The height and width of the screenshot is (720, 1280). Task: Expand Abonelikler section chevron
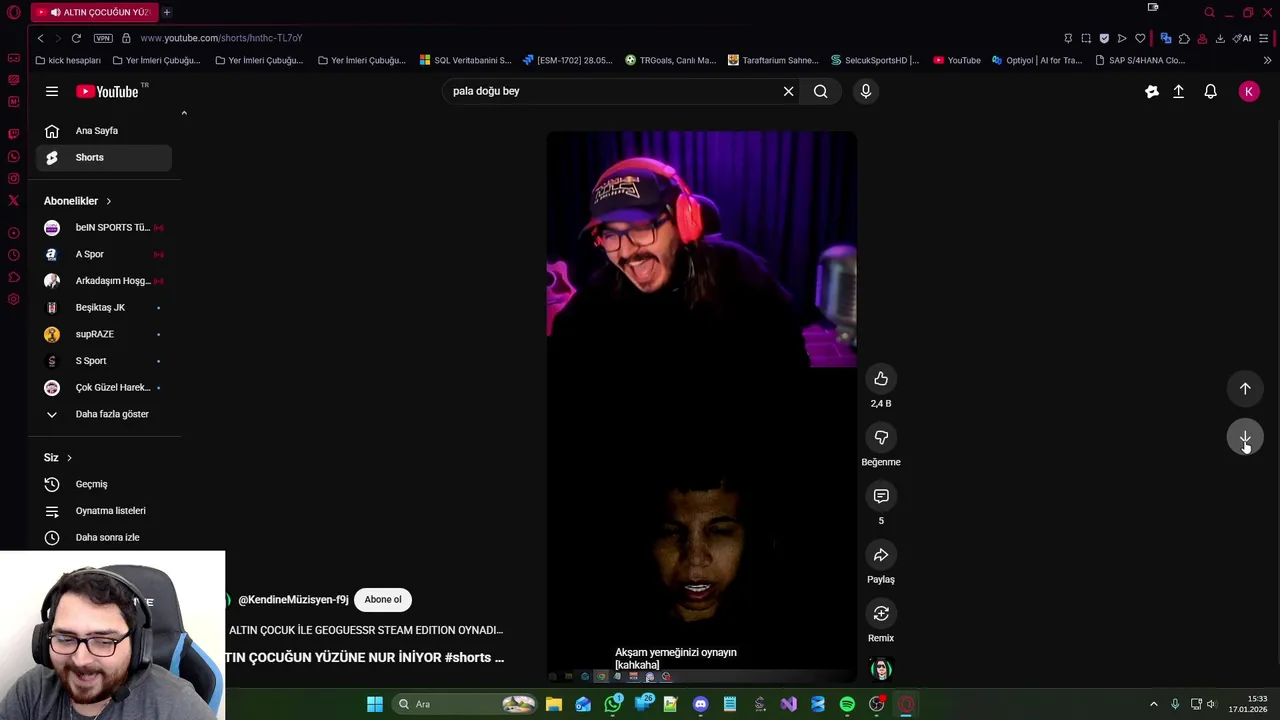(109, 201)
